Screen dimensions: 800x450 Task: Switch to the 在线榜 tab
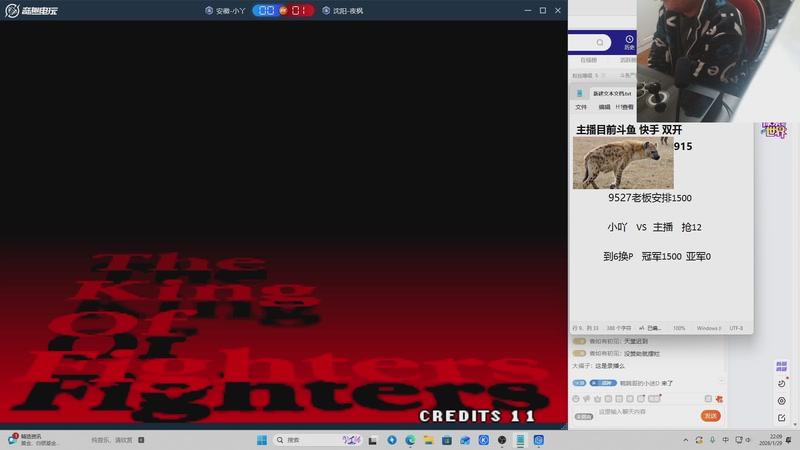(588, 60)
